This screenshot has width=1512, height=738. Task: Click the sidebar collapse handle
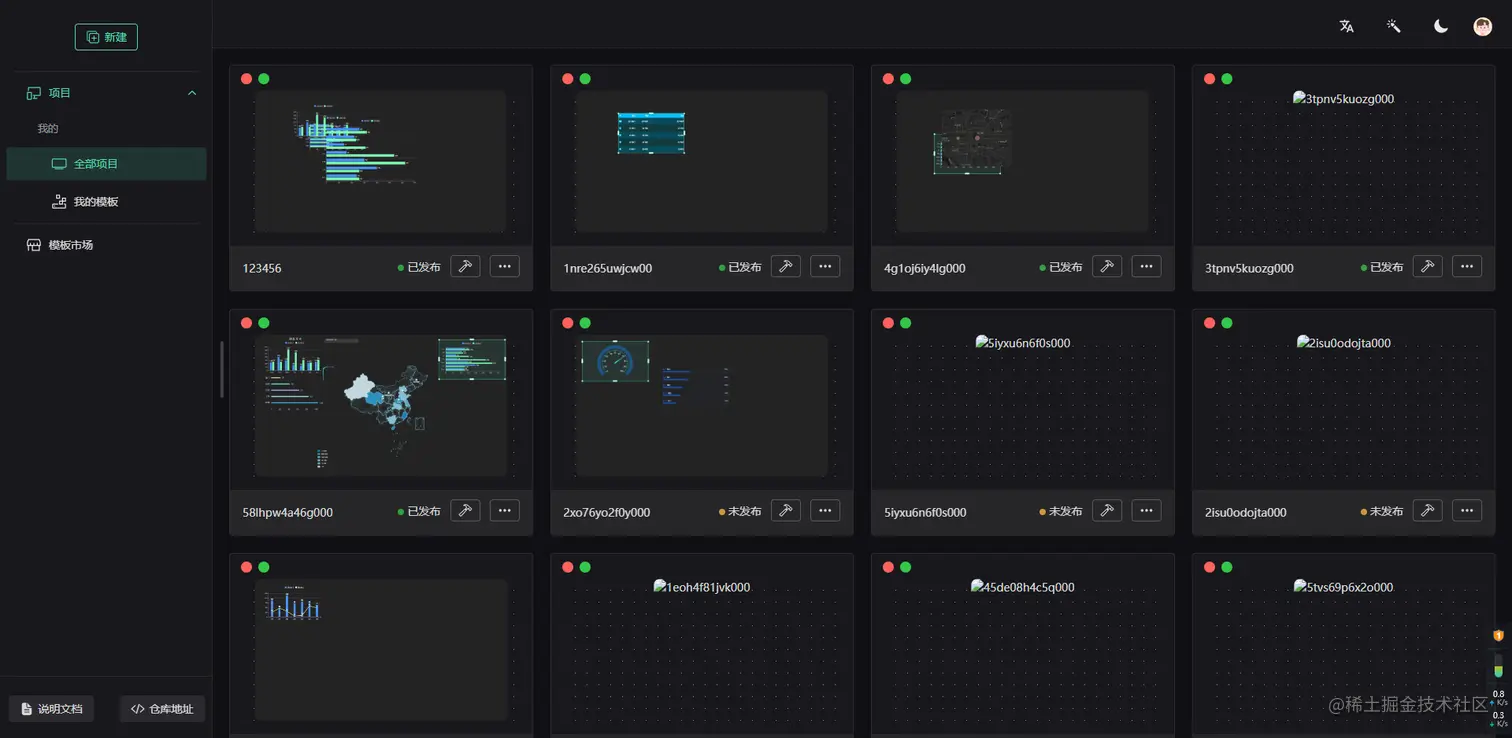point(222,369)
